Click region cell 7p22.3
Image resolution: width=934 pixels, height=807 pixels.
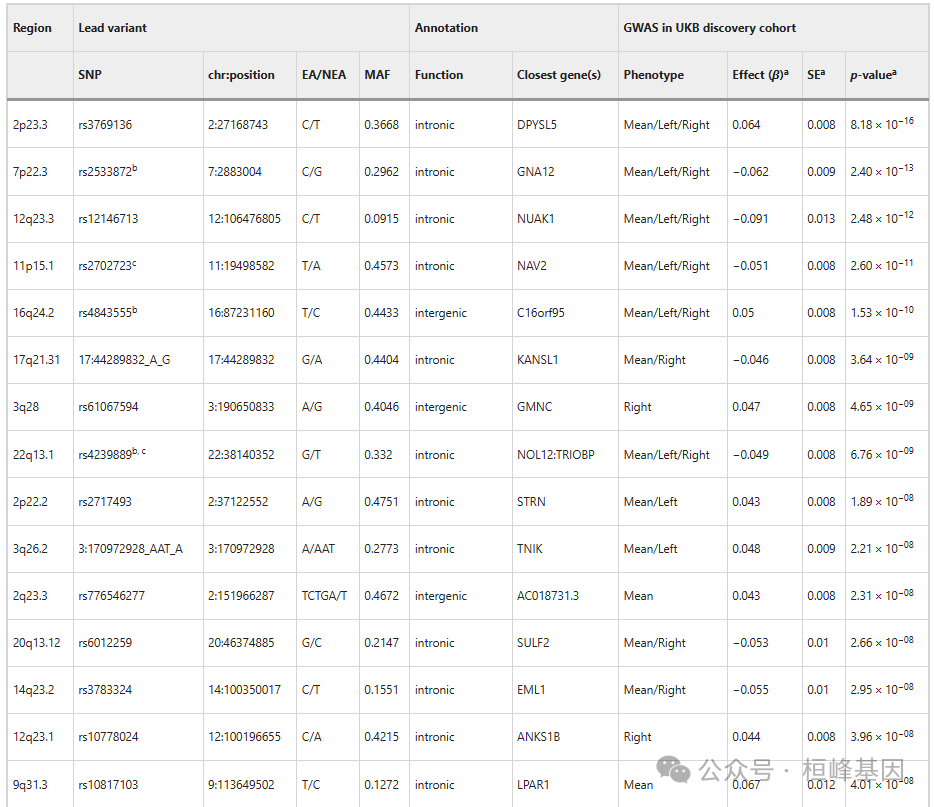tap(30, 172)
